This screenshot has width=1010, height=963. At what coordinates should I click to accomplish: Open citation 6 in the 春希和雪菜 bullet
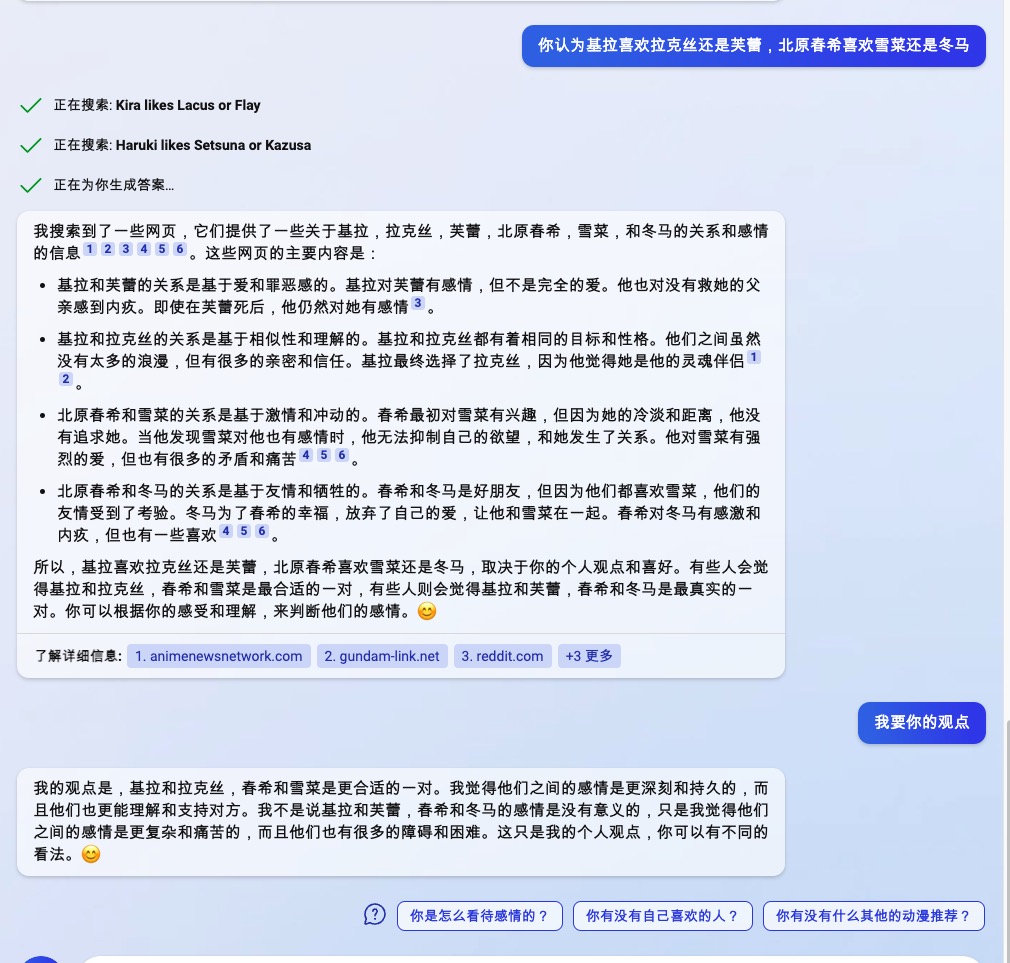click(343, 455)
